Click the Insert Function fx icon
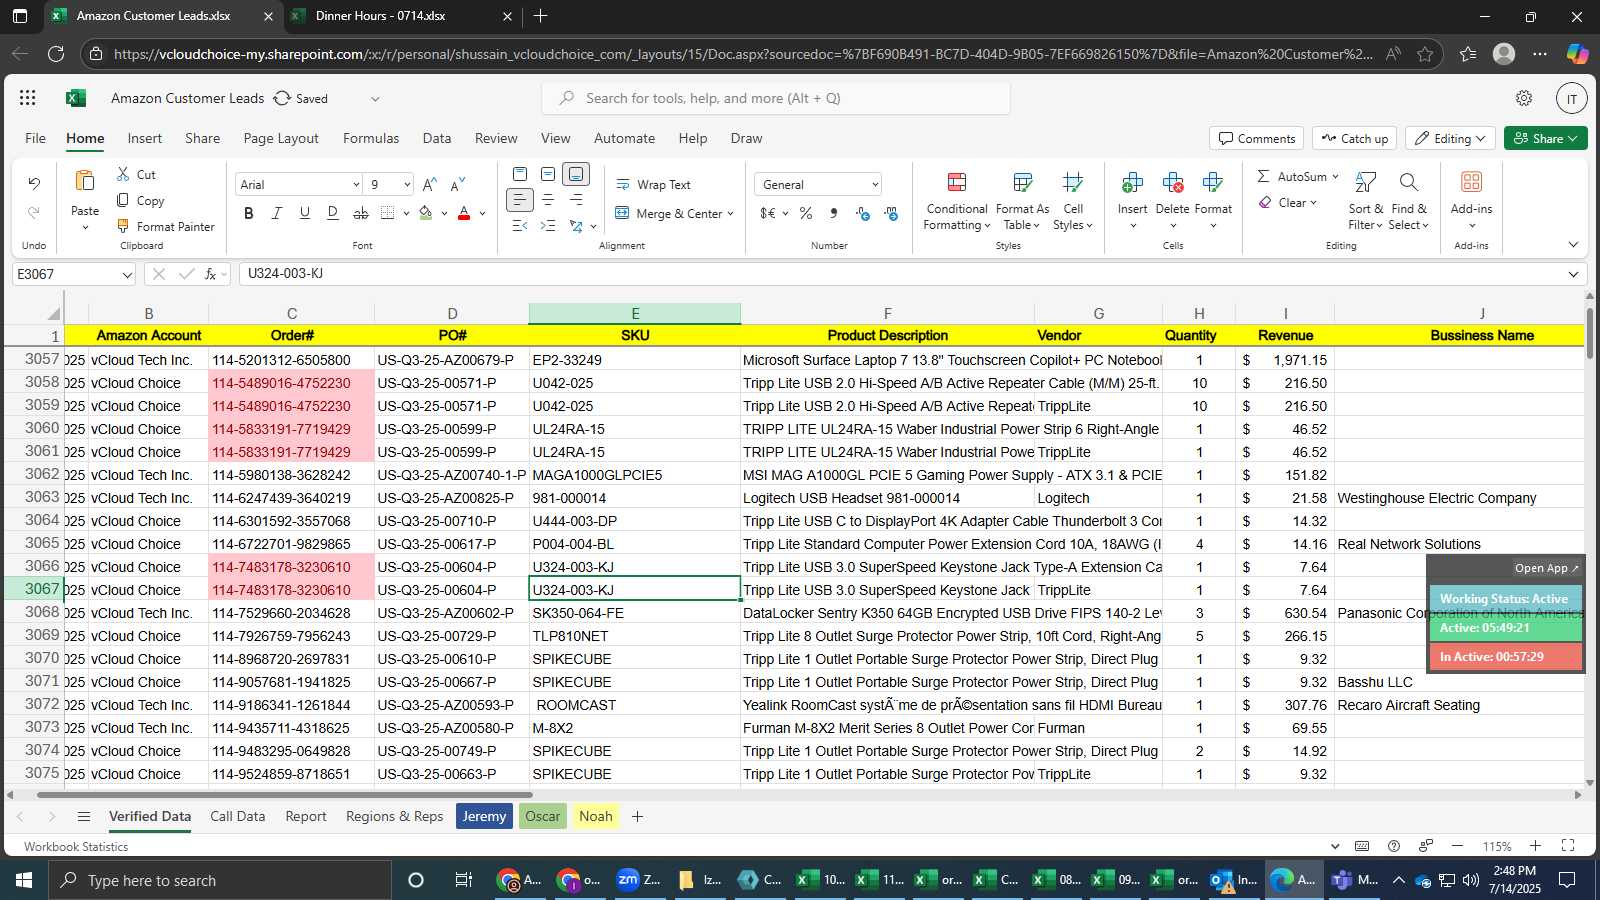 click(x=210, y=274)
